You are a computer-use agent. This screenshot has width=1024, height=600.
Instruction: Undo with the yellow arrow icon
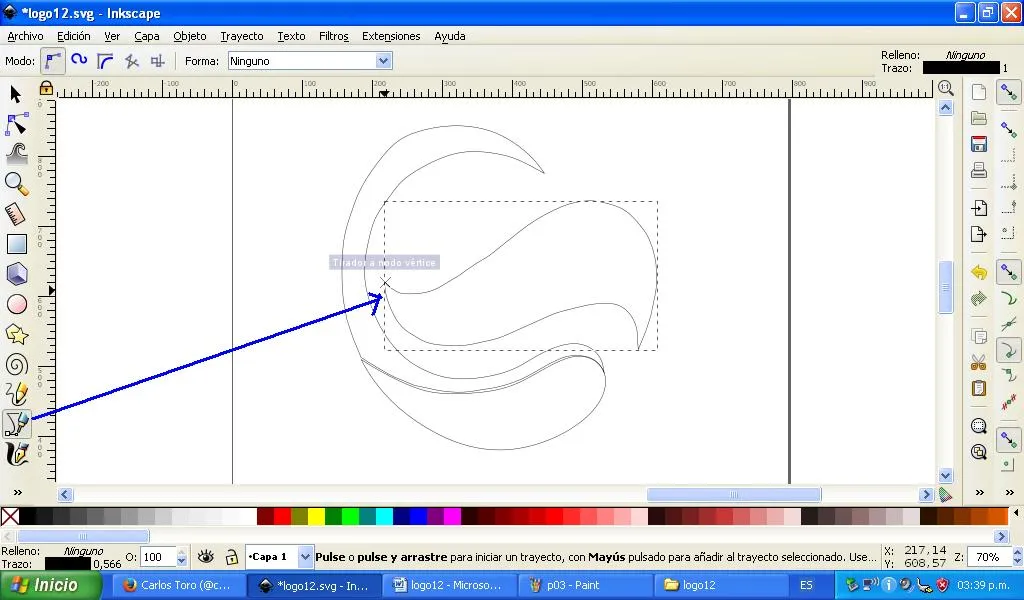[x=978, y=272]
